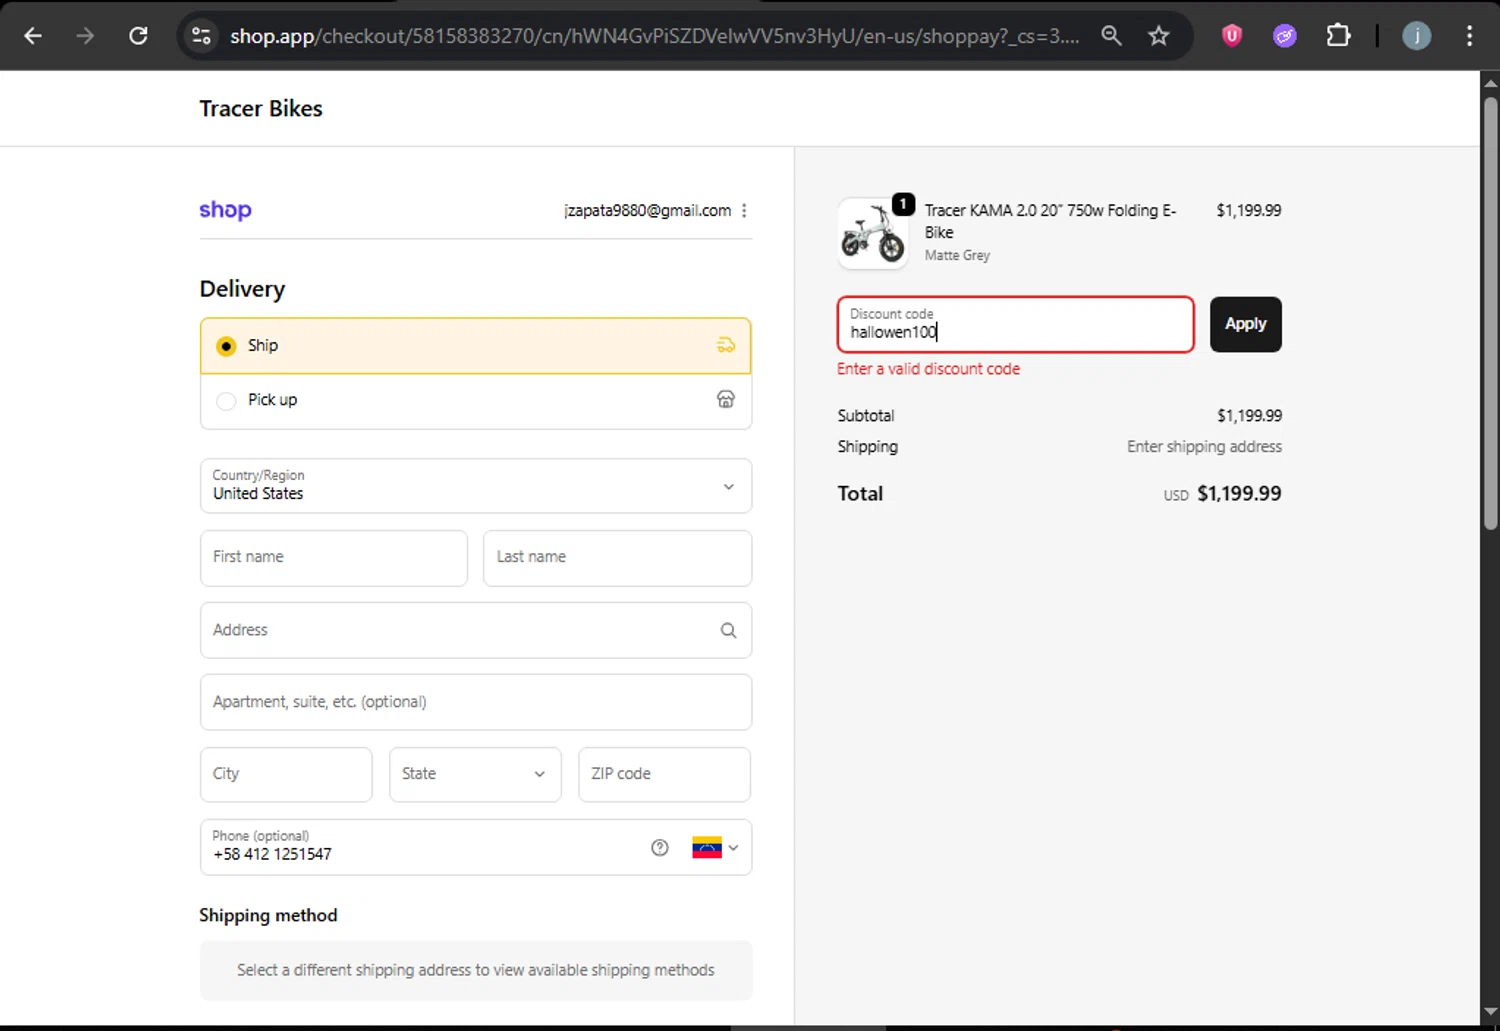Open site information icon in address bar
This screenshot has height=1031, width=1500.
click(201, 36)
